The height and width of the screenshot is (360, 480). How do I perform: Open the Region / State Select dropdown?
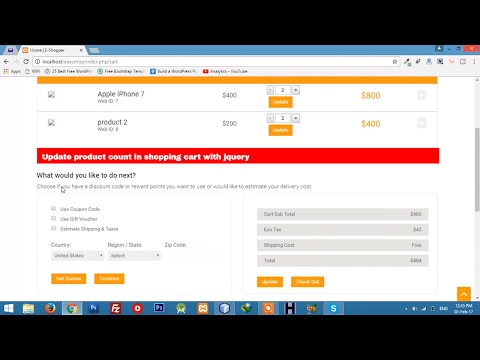point(134,256)
